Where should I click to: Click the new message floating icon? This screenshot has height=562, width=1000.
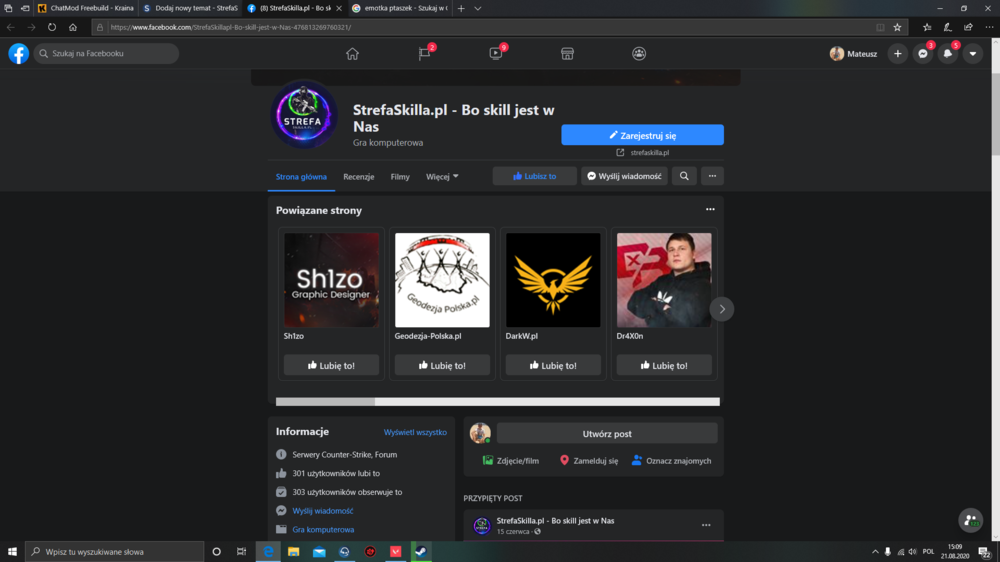[971, 521]
